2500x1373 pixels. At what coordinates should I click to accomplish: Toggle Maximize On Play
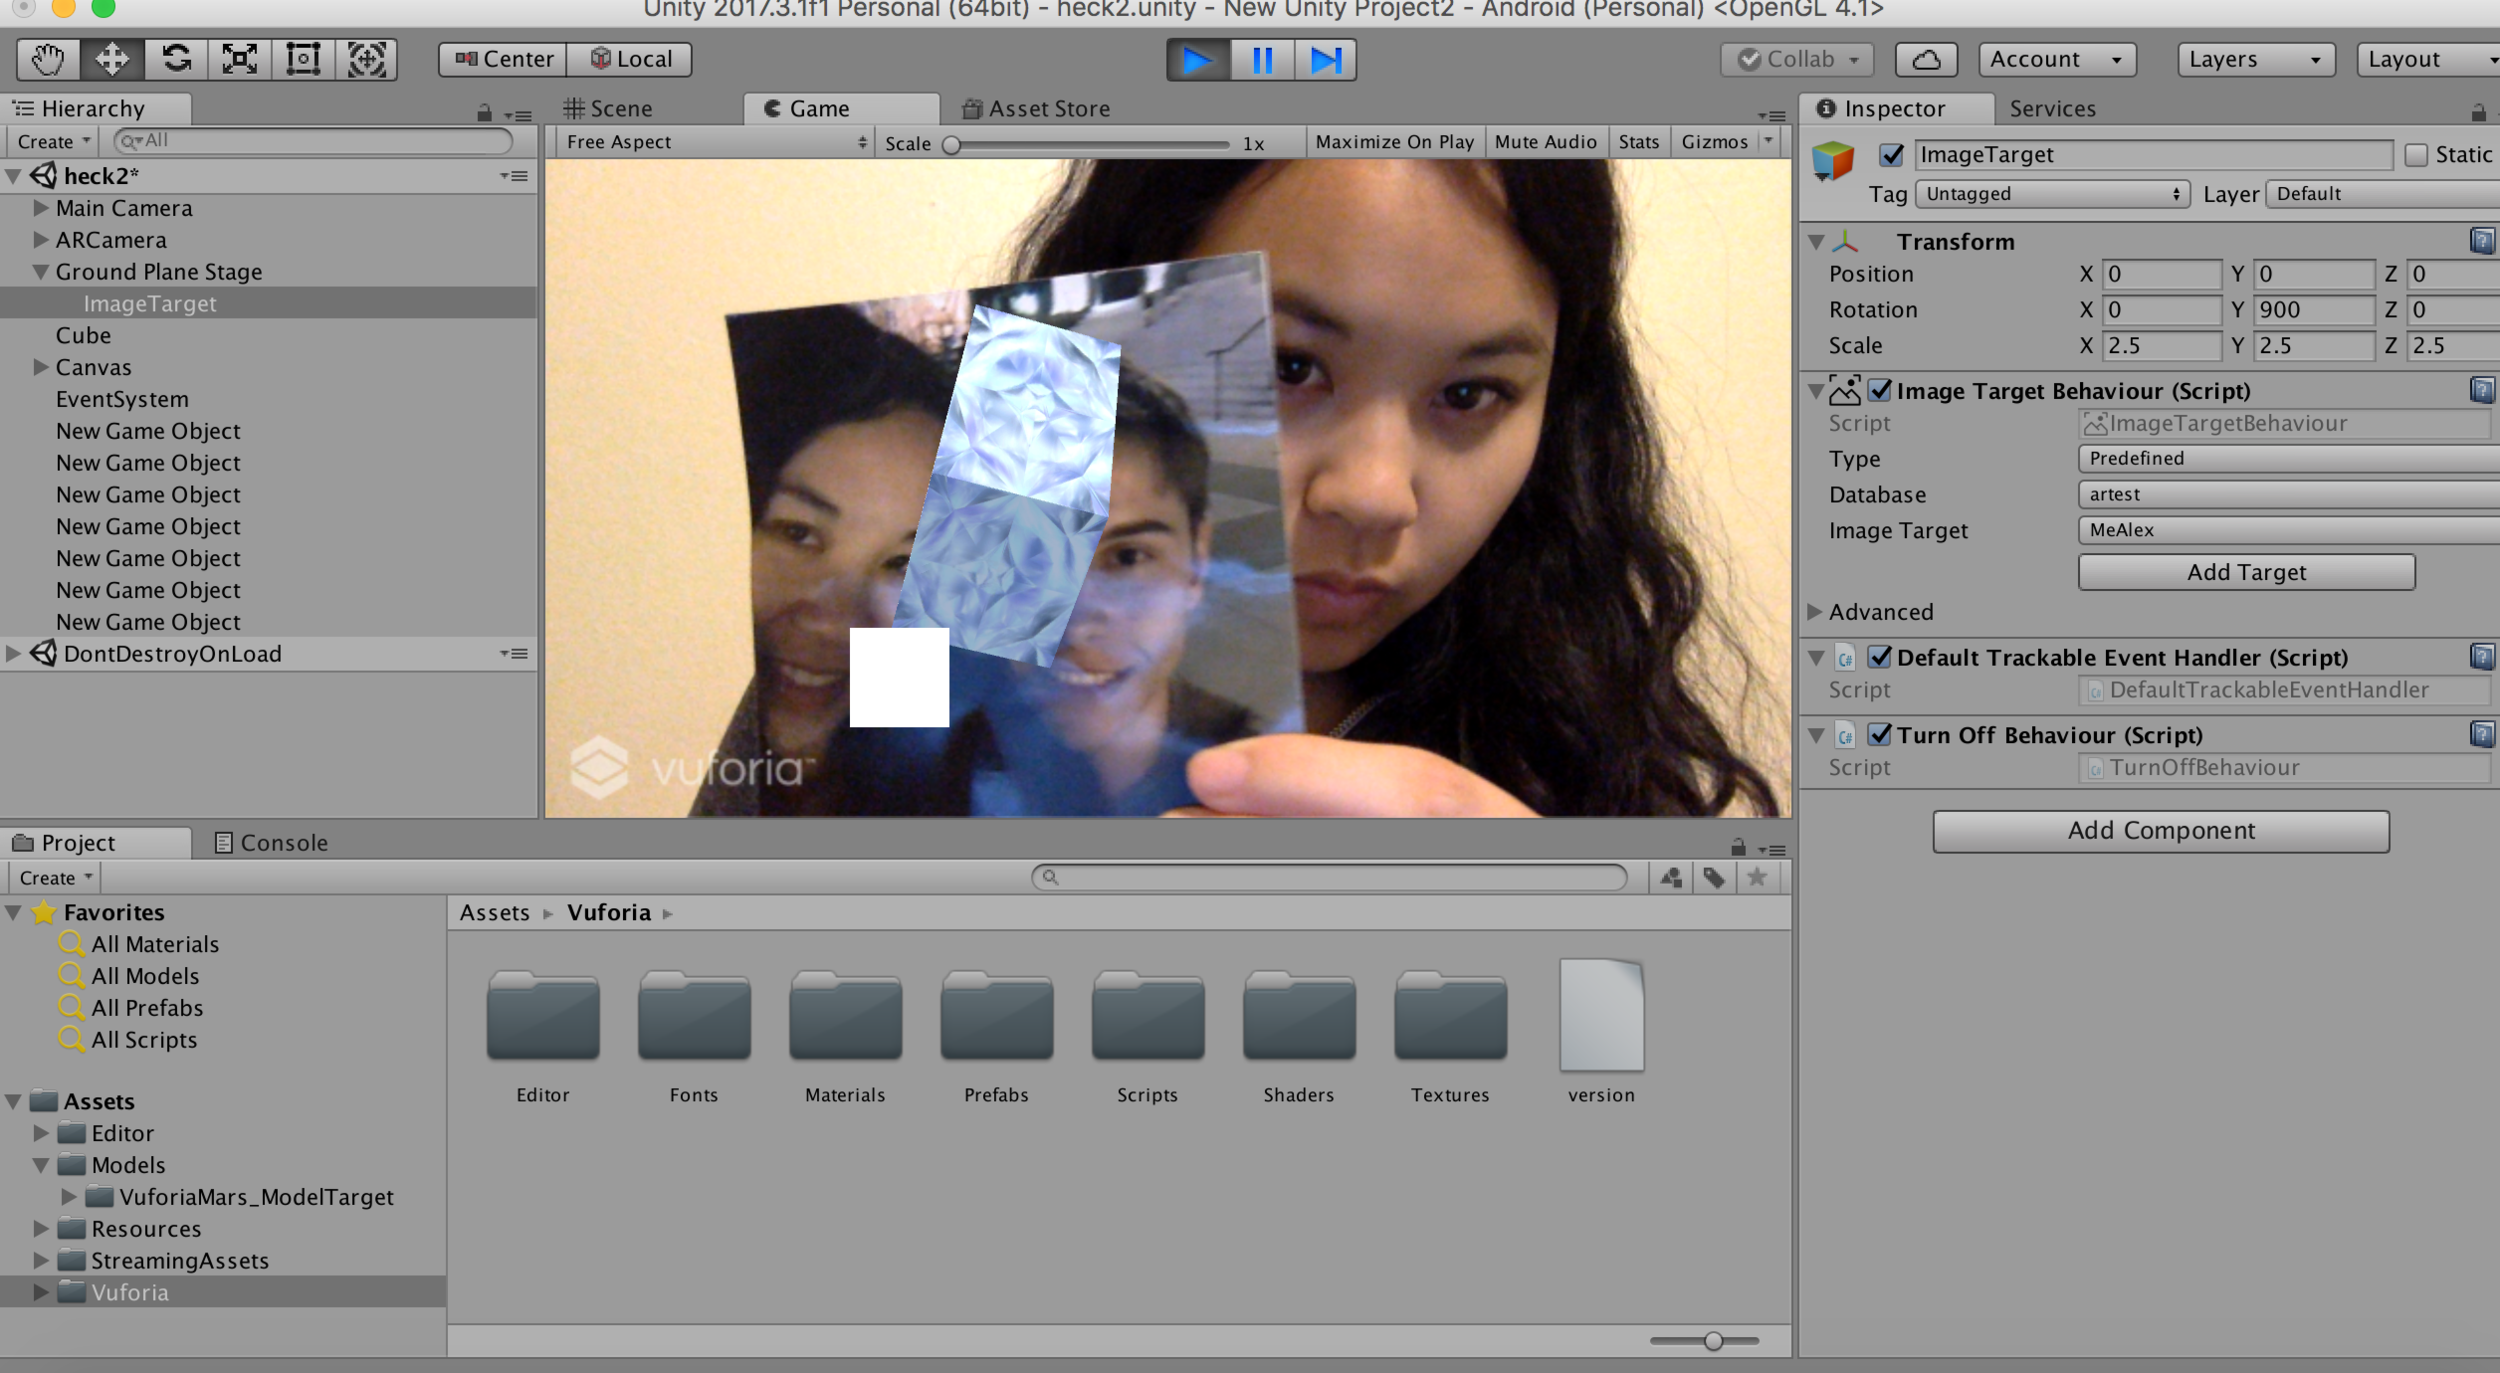[1394, 142]
